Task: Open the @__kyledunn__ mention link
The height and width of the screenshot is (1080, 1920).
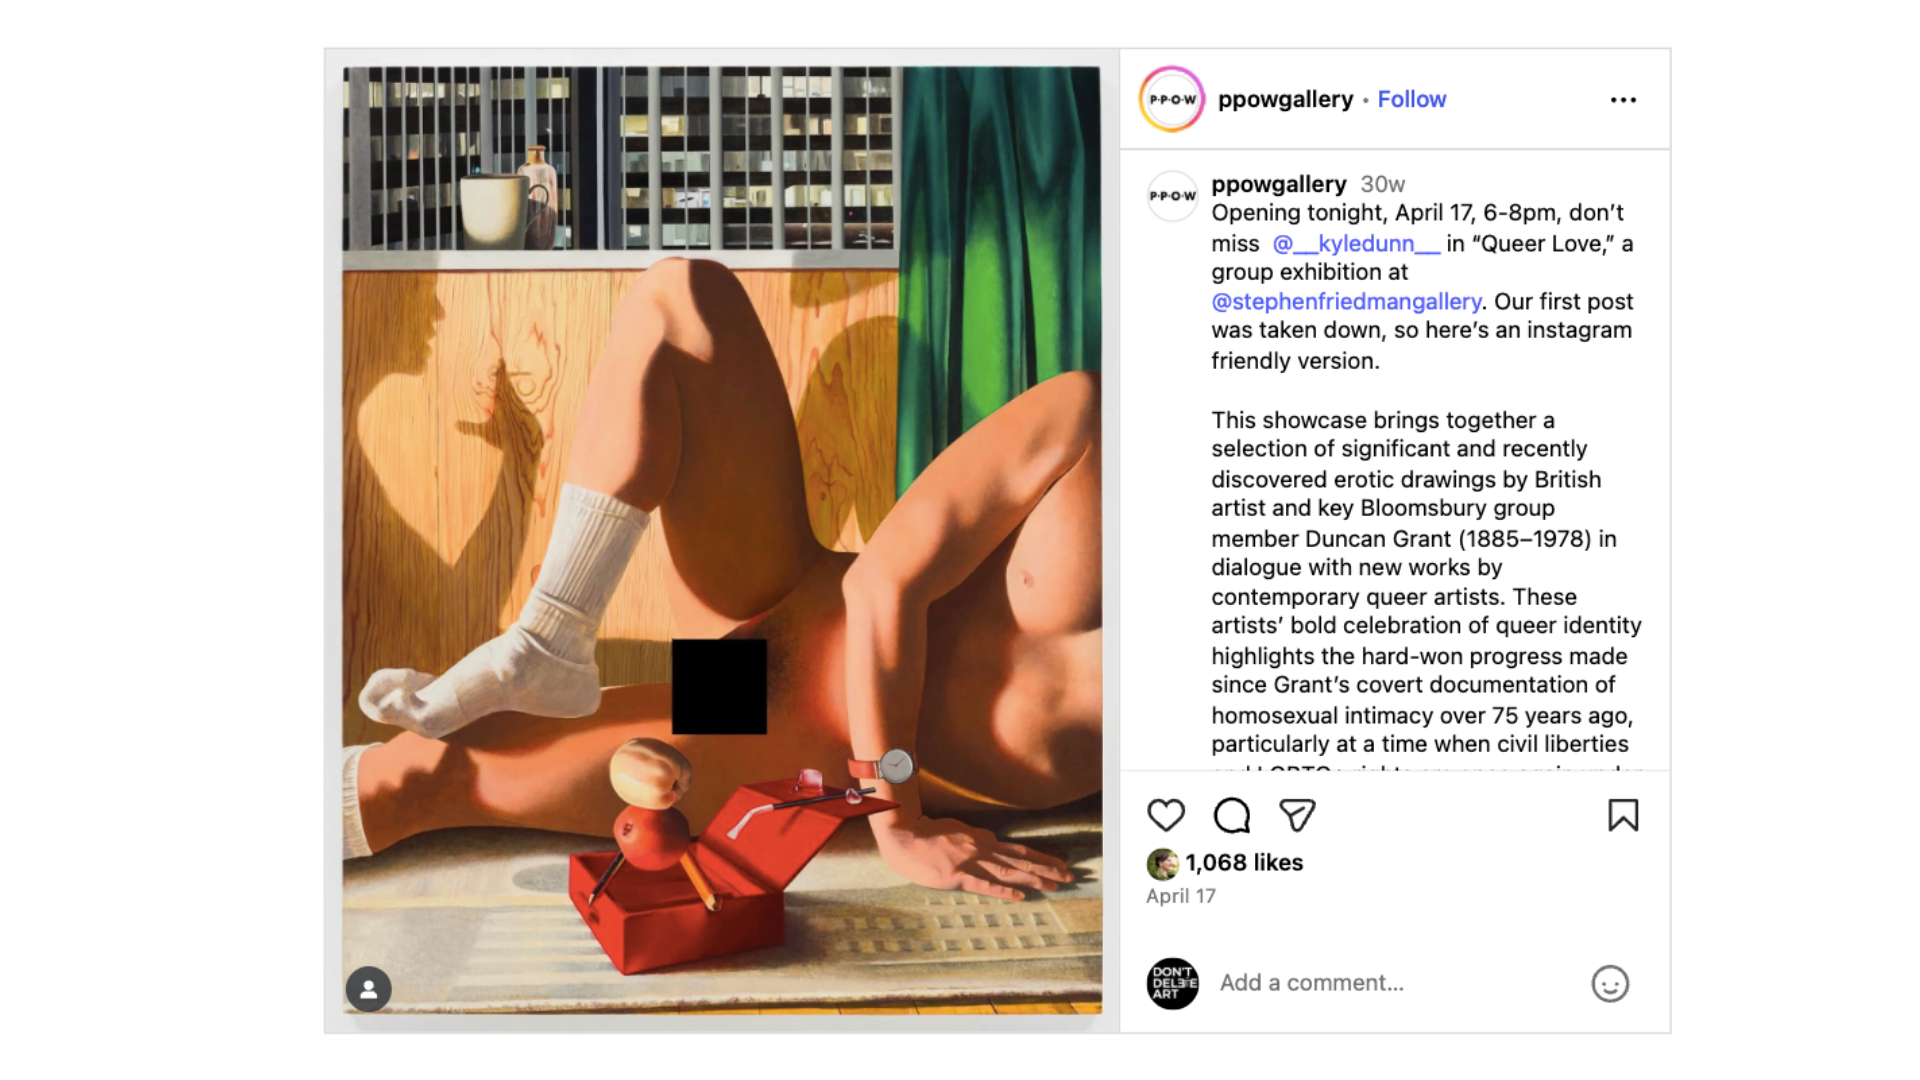Action: pyautogui.click(x=1356, y=243)
